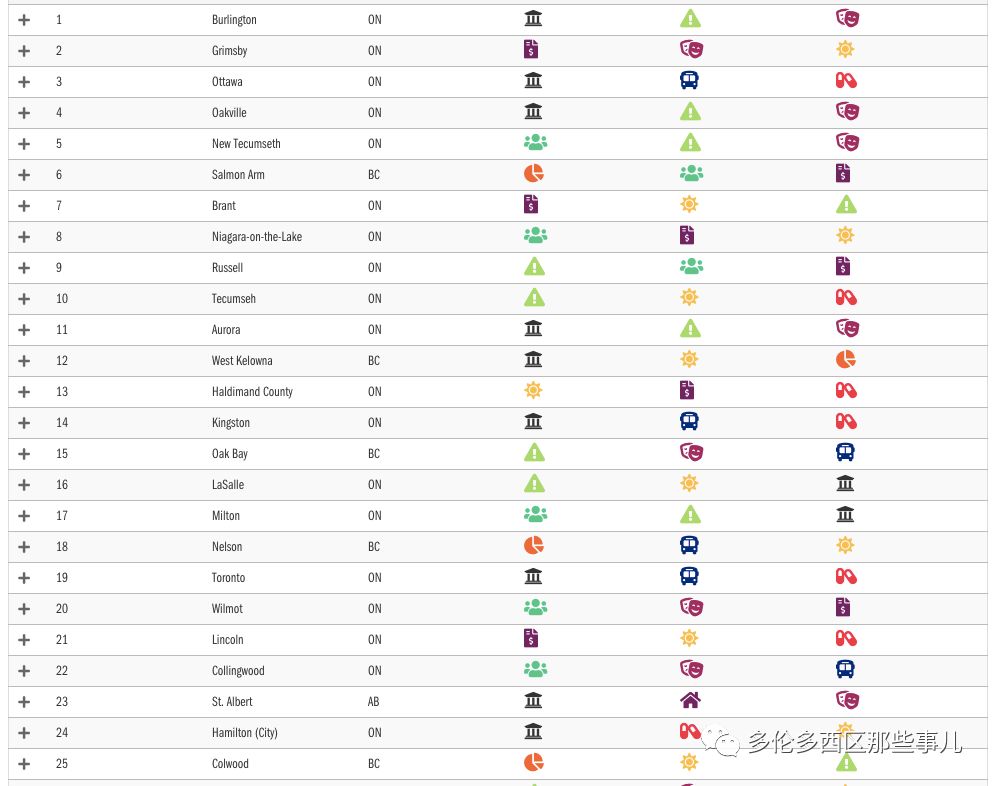Click the green warning triangle icon for Russell
Viewport: 995px width, 786px height.
(x=535, y=266)
